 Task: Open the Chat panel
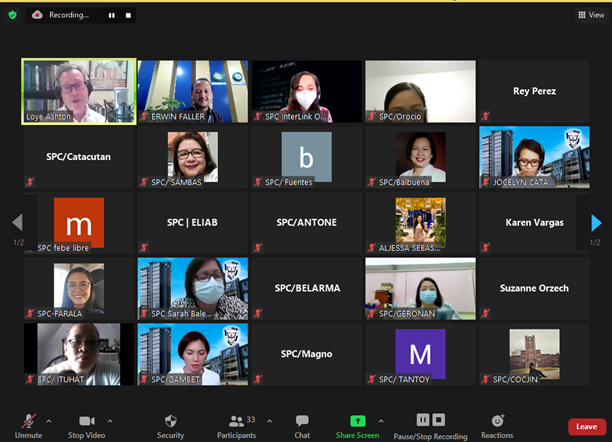click(x=302, y=426)
